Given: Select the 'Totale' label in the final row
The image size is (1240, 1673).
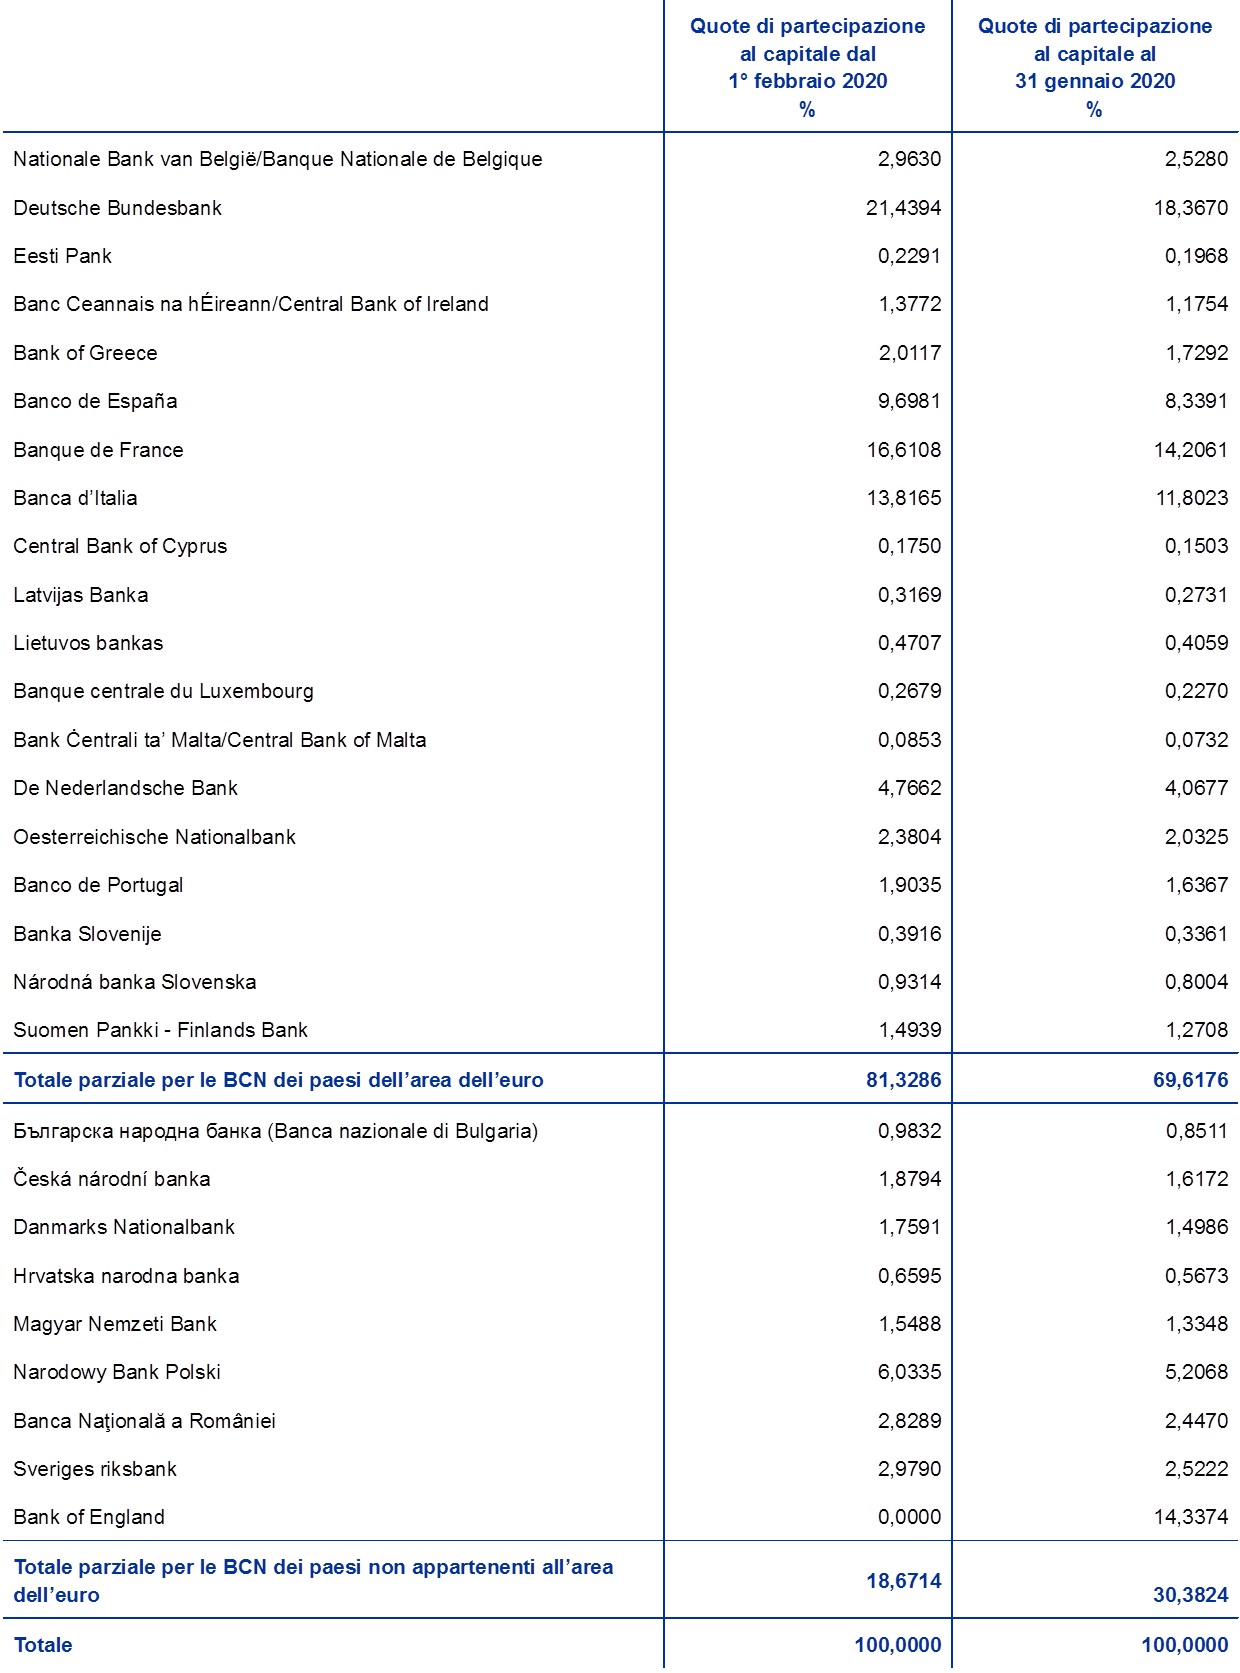Looking at the screenshot, I should [43, 1645].
